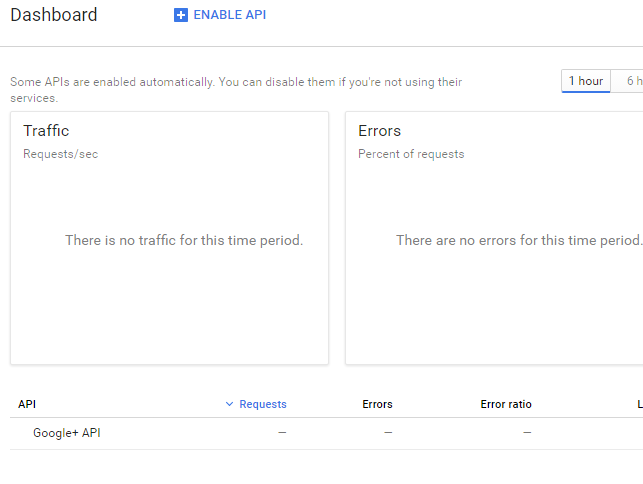Click the ENABLE API button text
The height and width of the screenshot is (484, 643).
click(x=229, y=15)
